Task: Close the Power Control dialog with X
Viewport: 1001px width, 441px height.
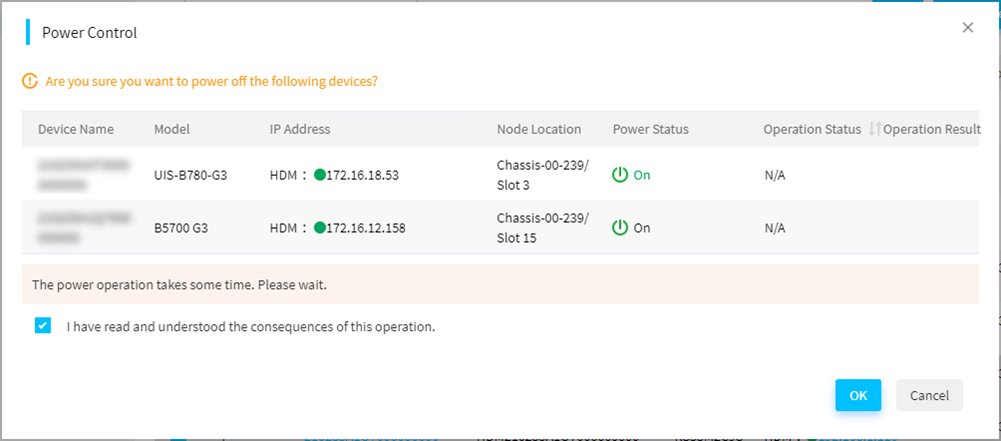Action: coord(968,27)
